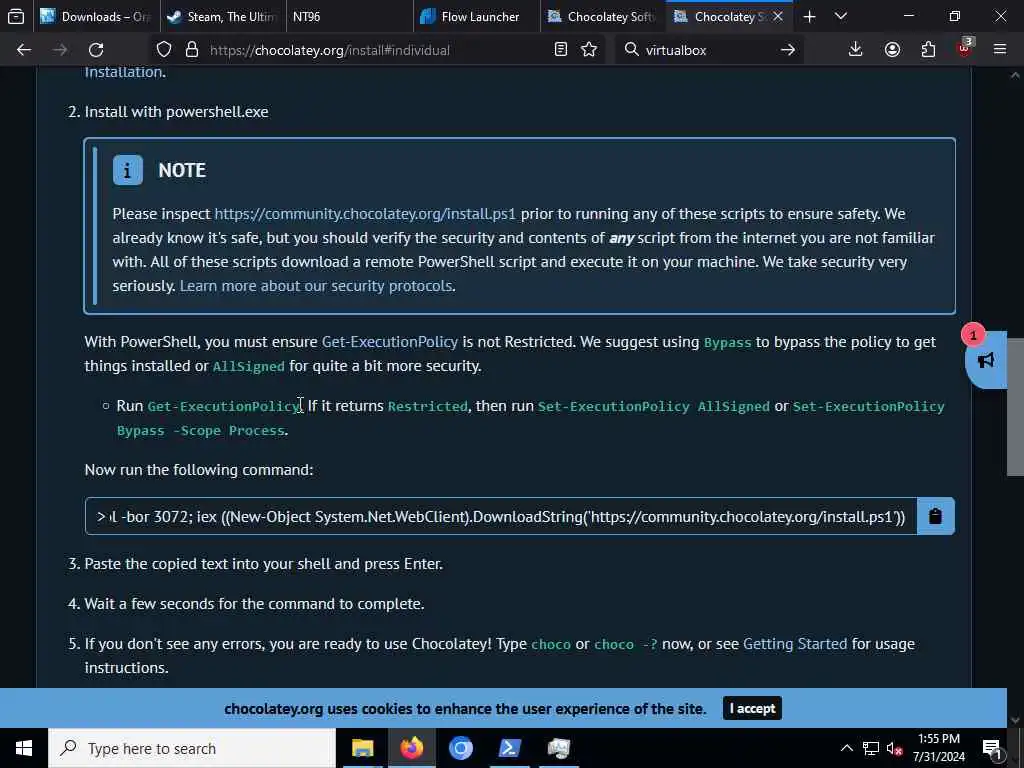
Task: Open the notification center
Action: pyautogui.click(x=993, y=748)
